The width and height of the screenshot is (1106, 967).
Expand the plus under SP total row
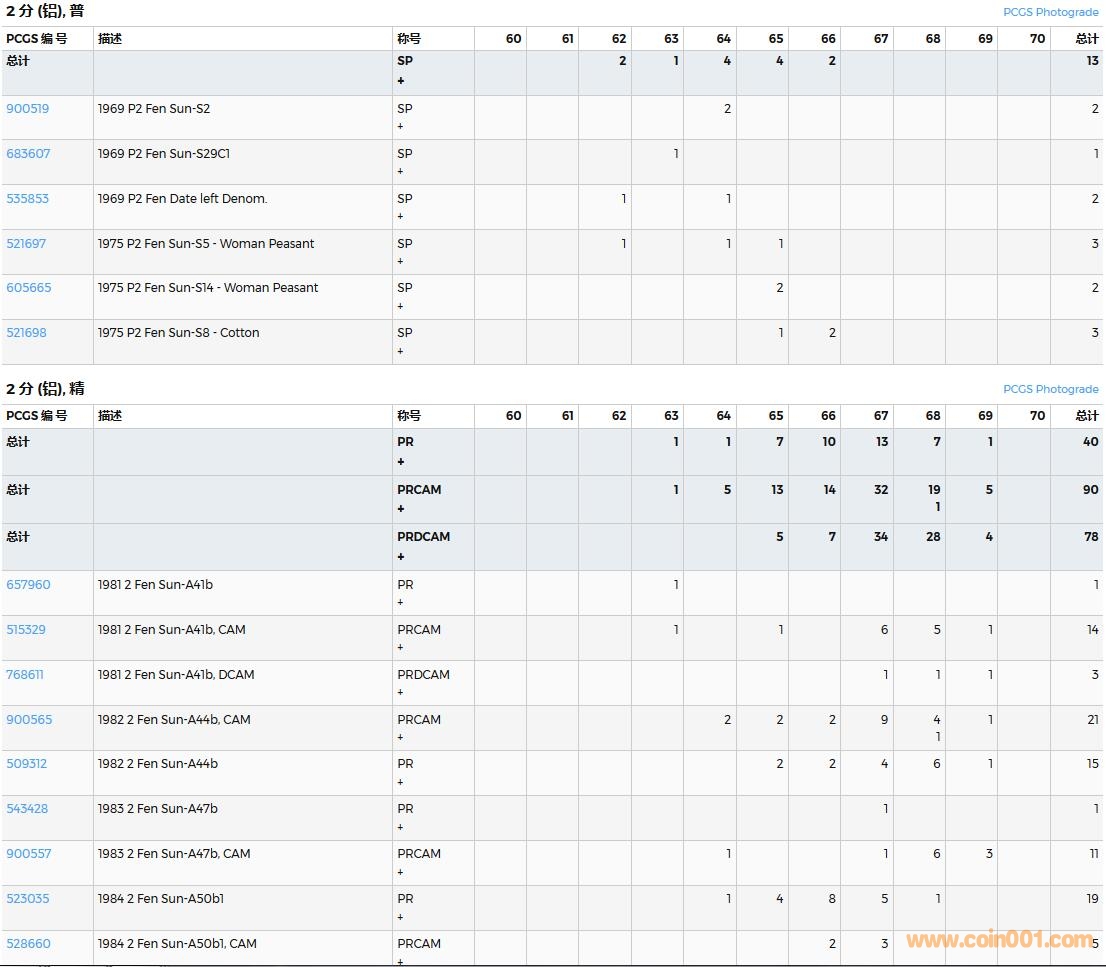pyautogui.click(x=401, y=81)
